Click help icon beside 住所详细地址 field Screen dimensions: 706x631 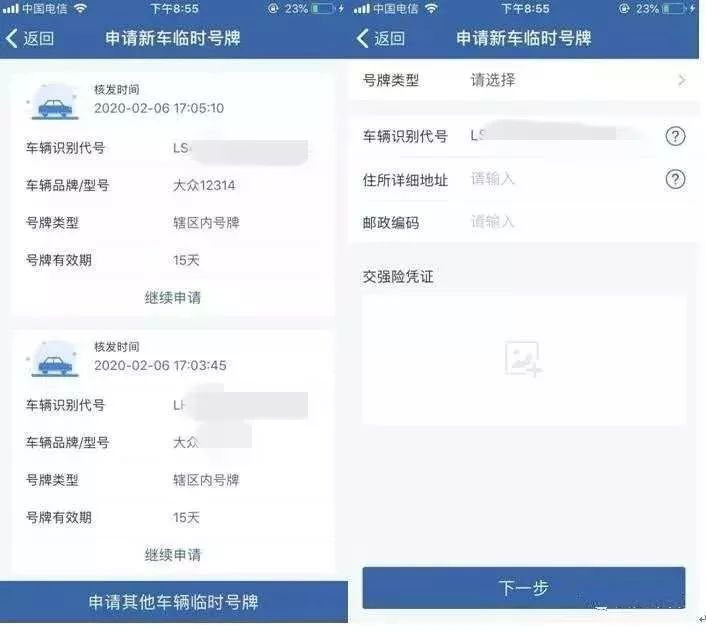point(675,179)
